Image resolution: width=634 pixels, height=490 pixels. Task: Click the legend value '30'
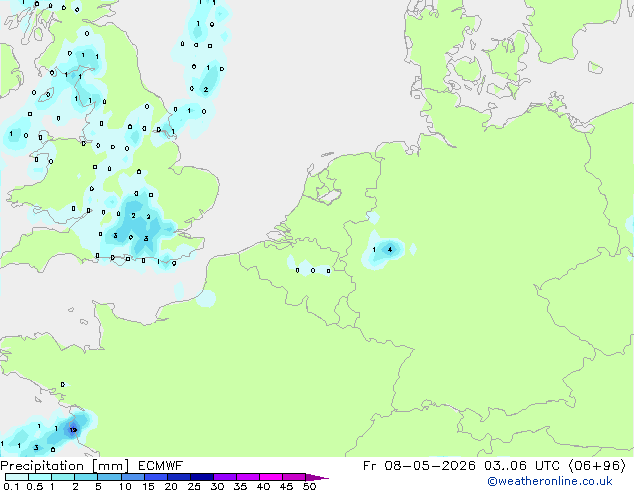point(217,486)
